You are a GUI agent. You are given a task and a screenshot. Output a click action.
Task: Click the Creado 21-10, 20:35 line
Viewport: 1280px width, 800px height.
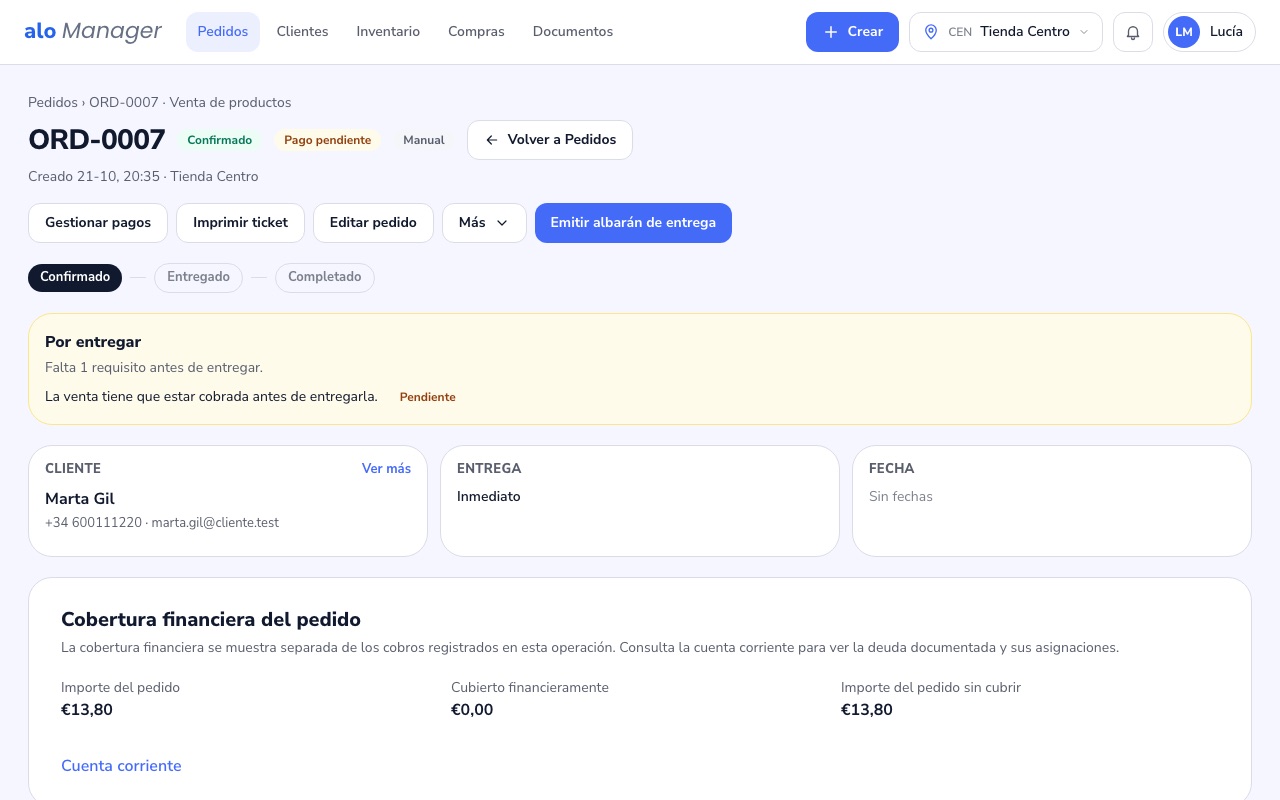click(143, 177)
